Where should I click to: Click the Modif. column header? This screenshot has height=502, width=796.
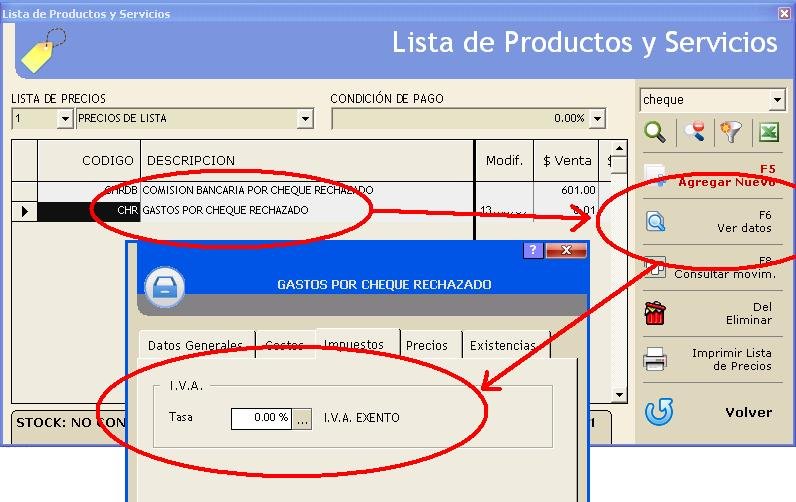pyautogui.click(x=504, y=160)
